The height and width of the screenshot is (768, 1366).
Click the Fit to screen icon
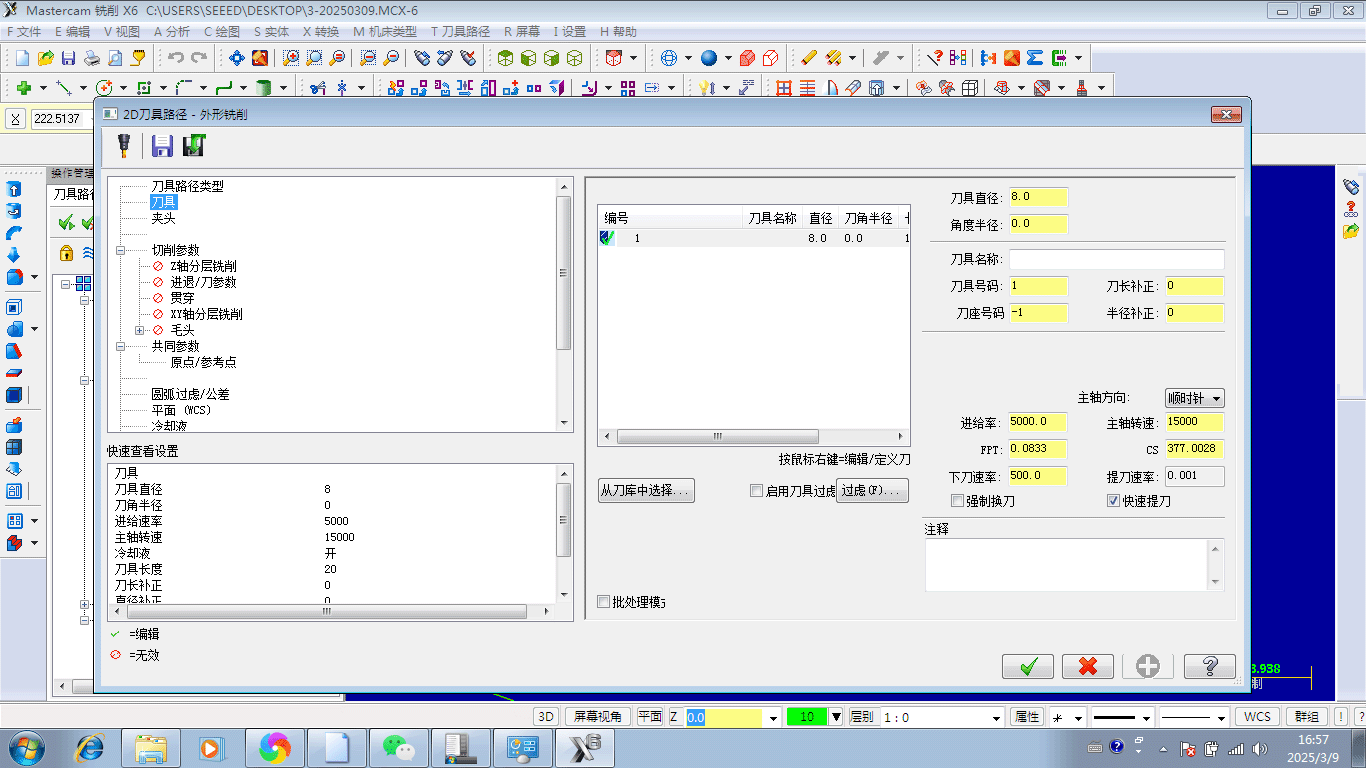pos(237,58)
